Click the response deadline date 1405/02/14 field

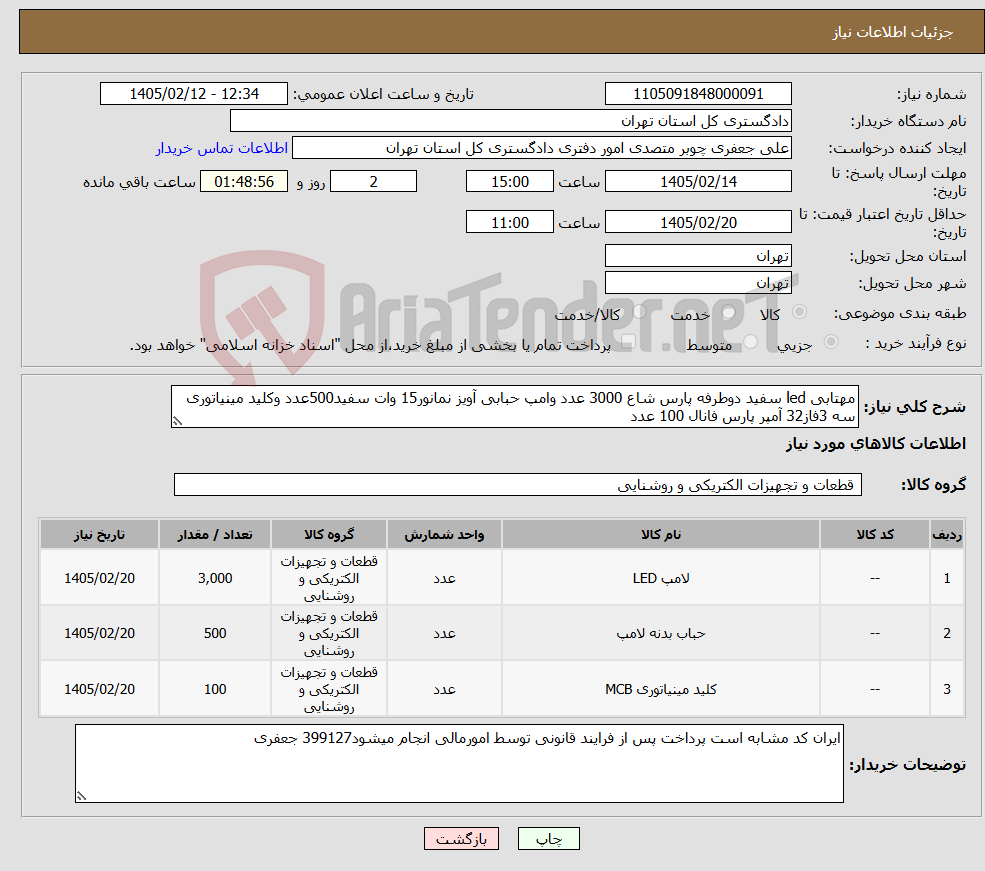point(698,181)
